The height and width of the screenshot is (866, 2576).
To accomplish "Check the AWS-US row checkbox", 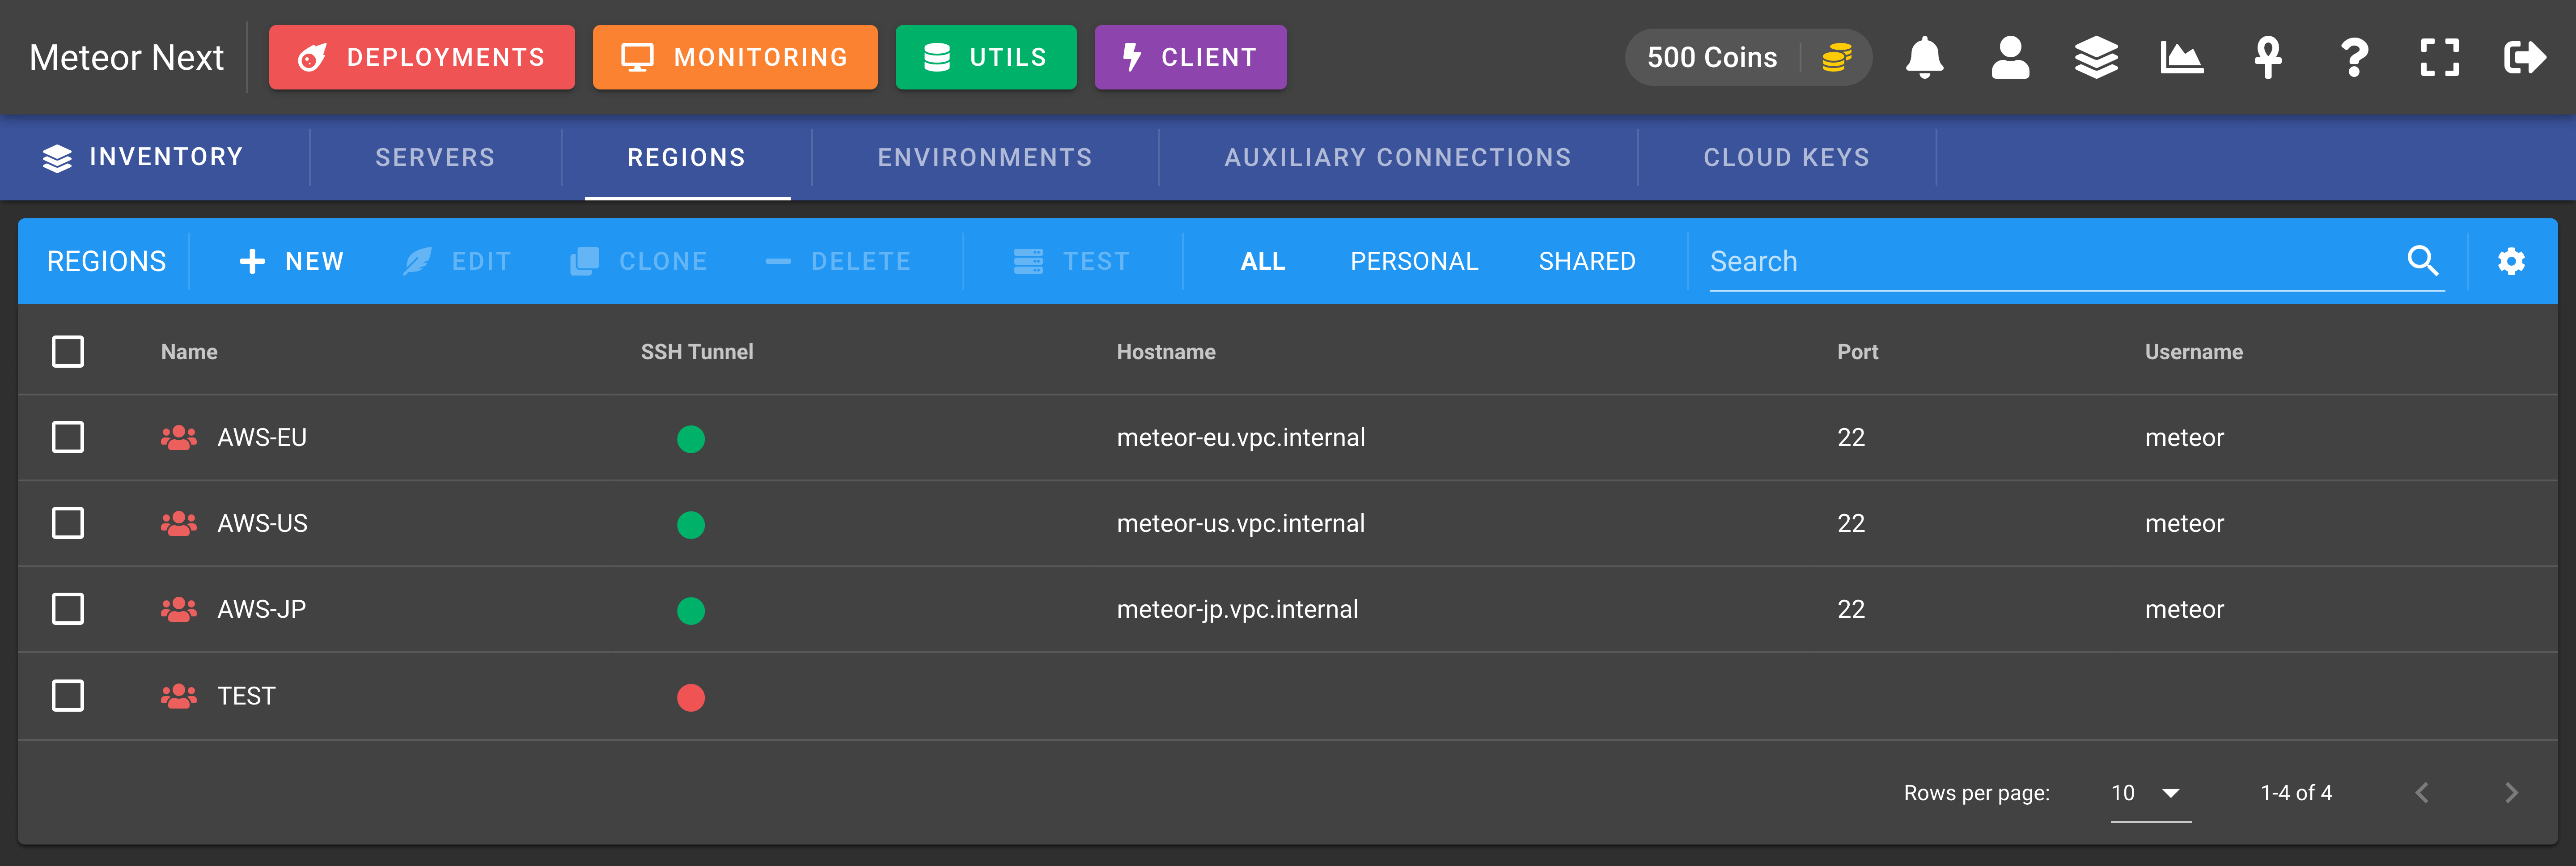I will 68,523.
